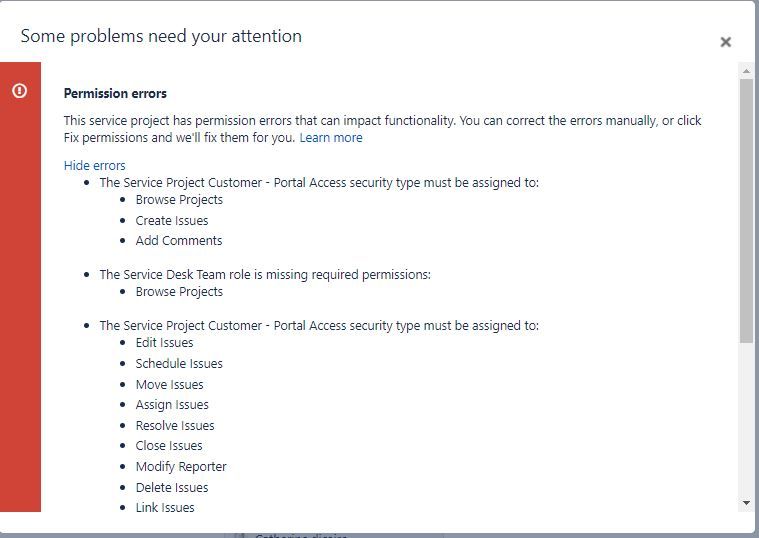This screenshot has height=538, width=759.
Task: Select the Edit Issues list entry
Action: (164, 343)
